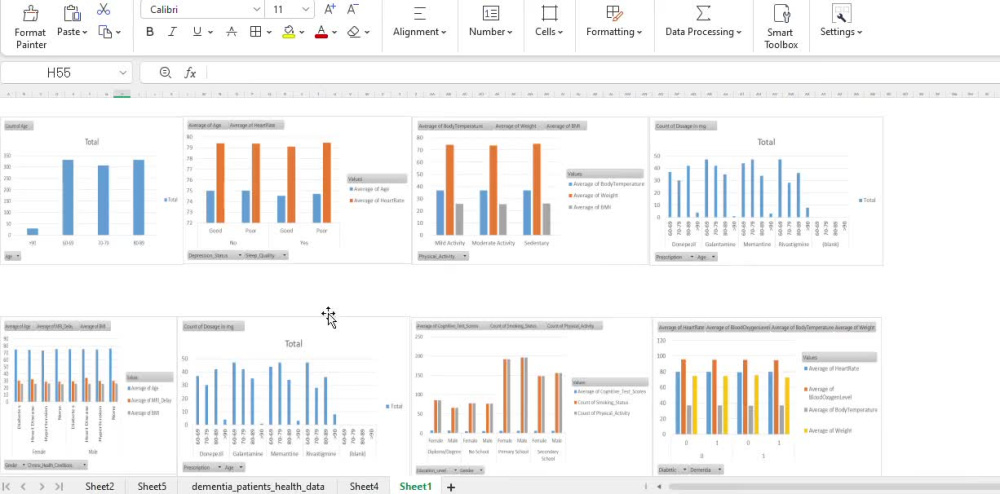The height and width of the screenshot is (494, 1000).
Task: Open Education_Level chart filter
Action: point(436,470)
